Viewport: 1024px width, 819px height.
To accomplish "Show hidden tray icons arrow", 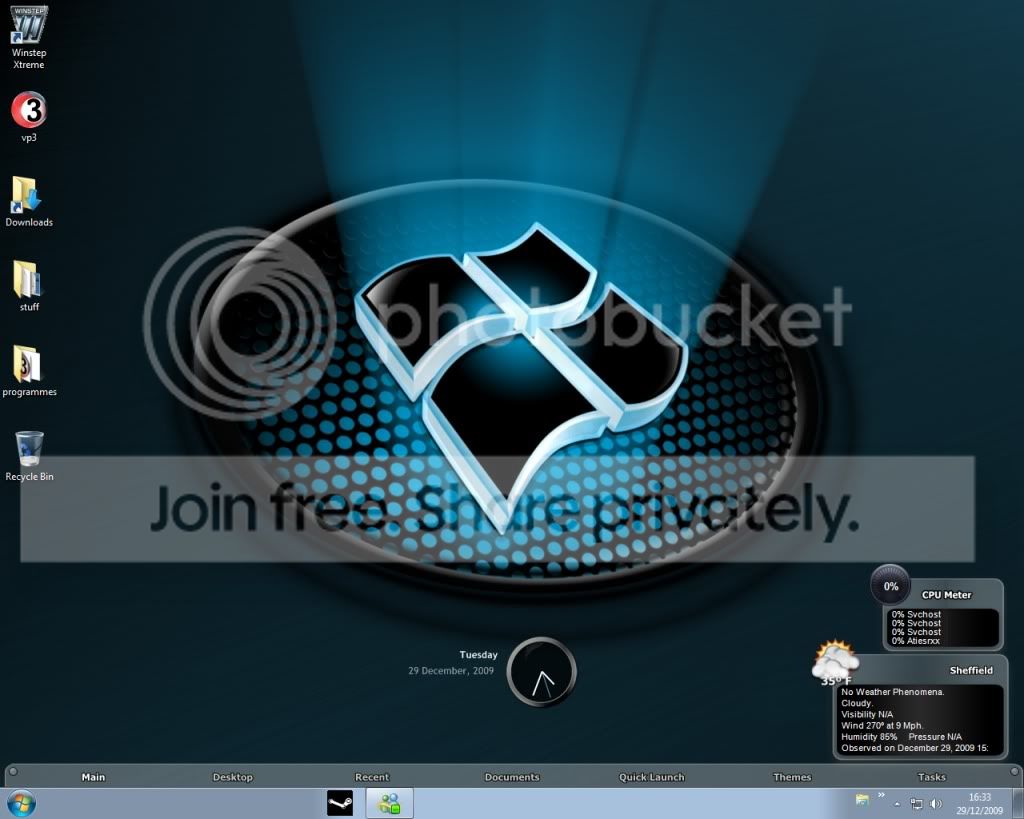I will click(897, 804).
